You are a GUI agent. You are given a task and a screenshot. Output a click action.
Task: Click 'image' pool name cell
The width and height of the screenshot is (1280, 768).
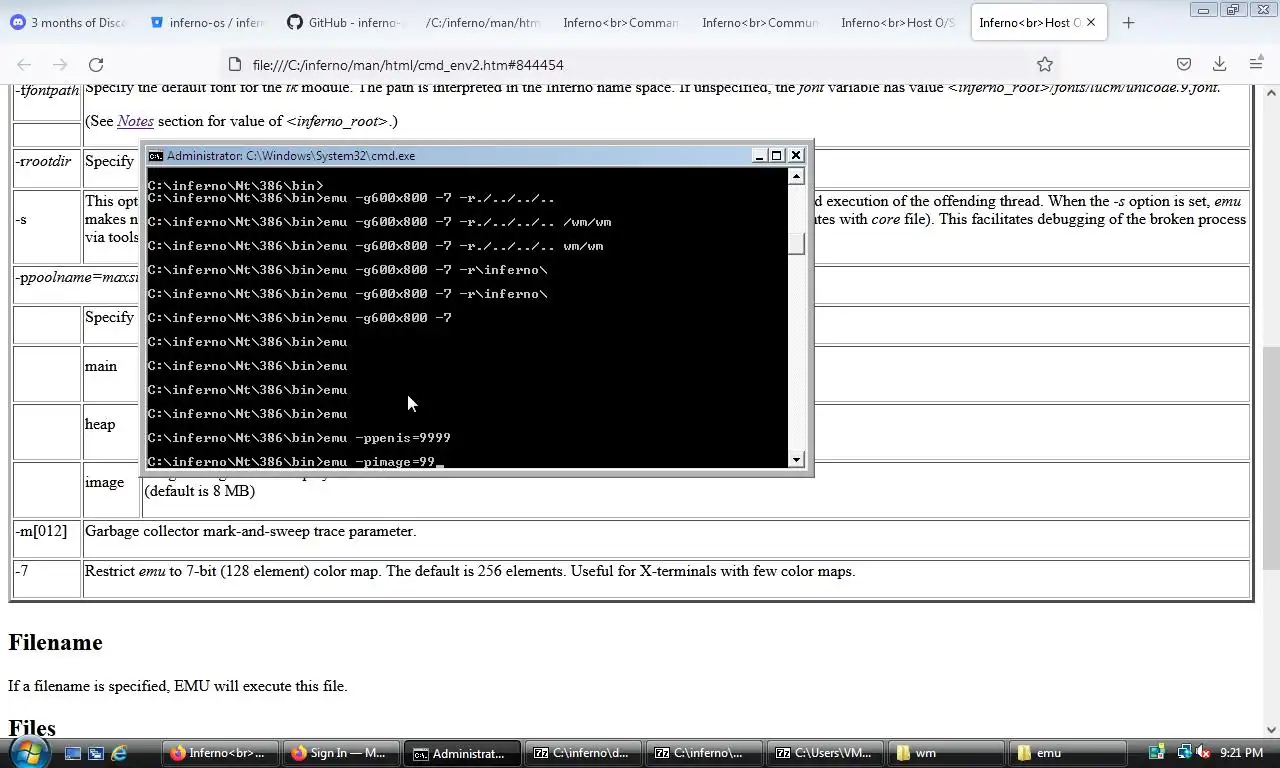click(112, 489)
